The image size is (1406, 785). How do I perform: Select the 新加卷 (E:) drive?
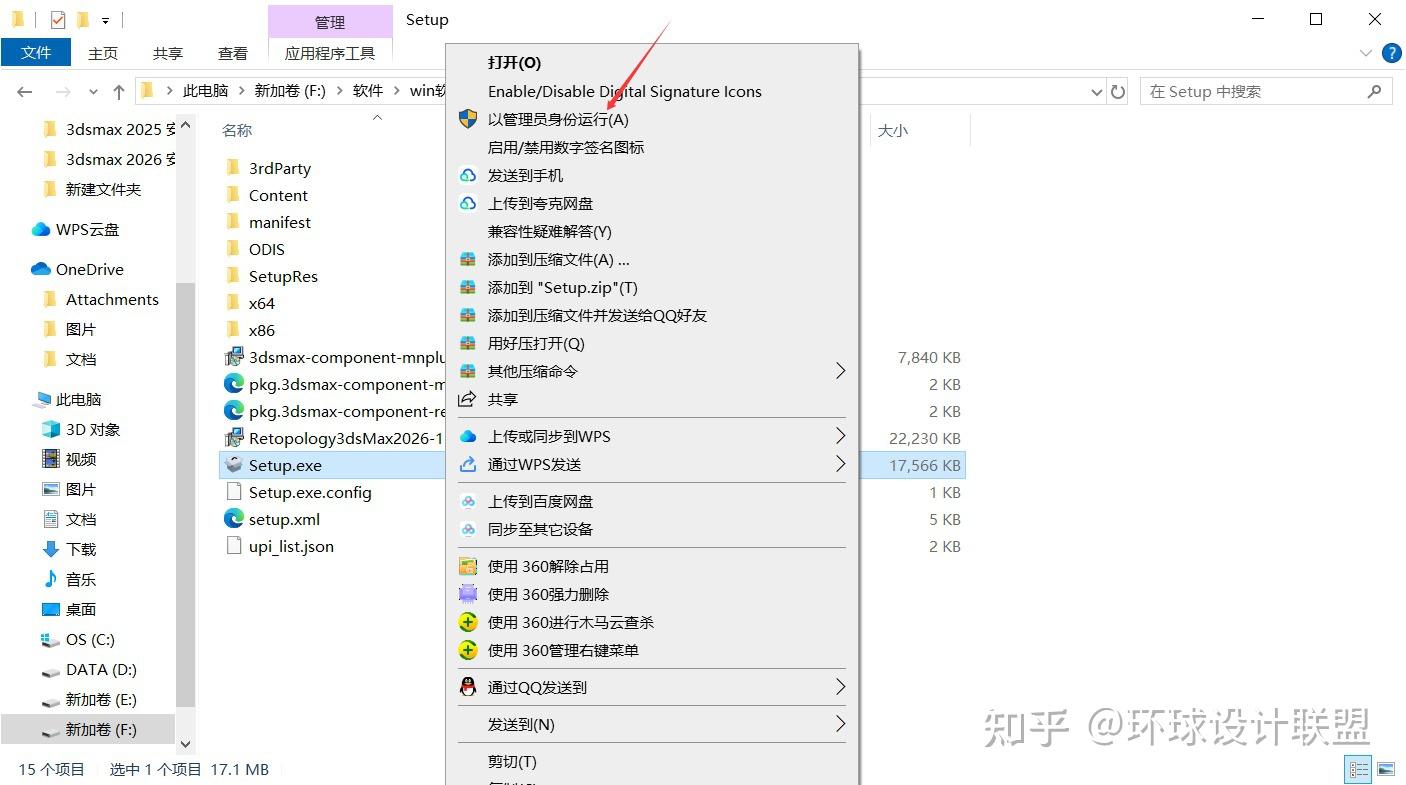tap(101, 699)
